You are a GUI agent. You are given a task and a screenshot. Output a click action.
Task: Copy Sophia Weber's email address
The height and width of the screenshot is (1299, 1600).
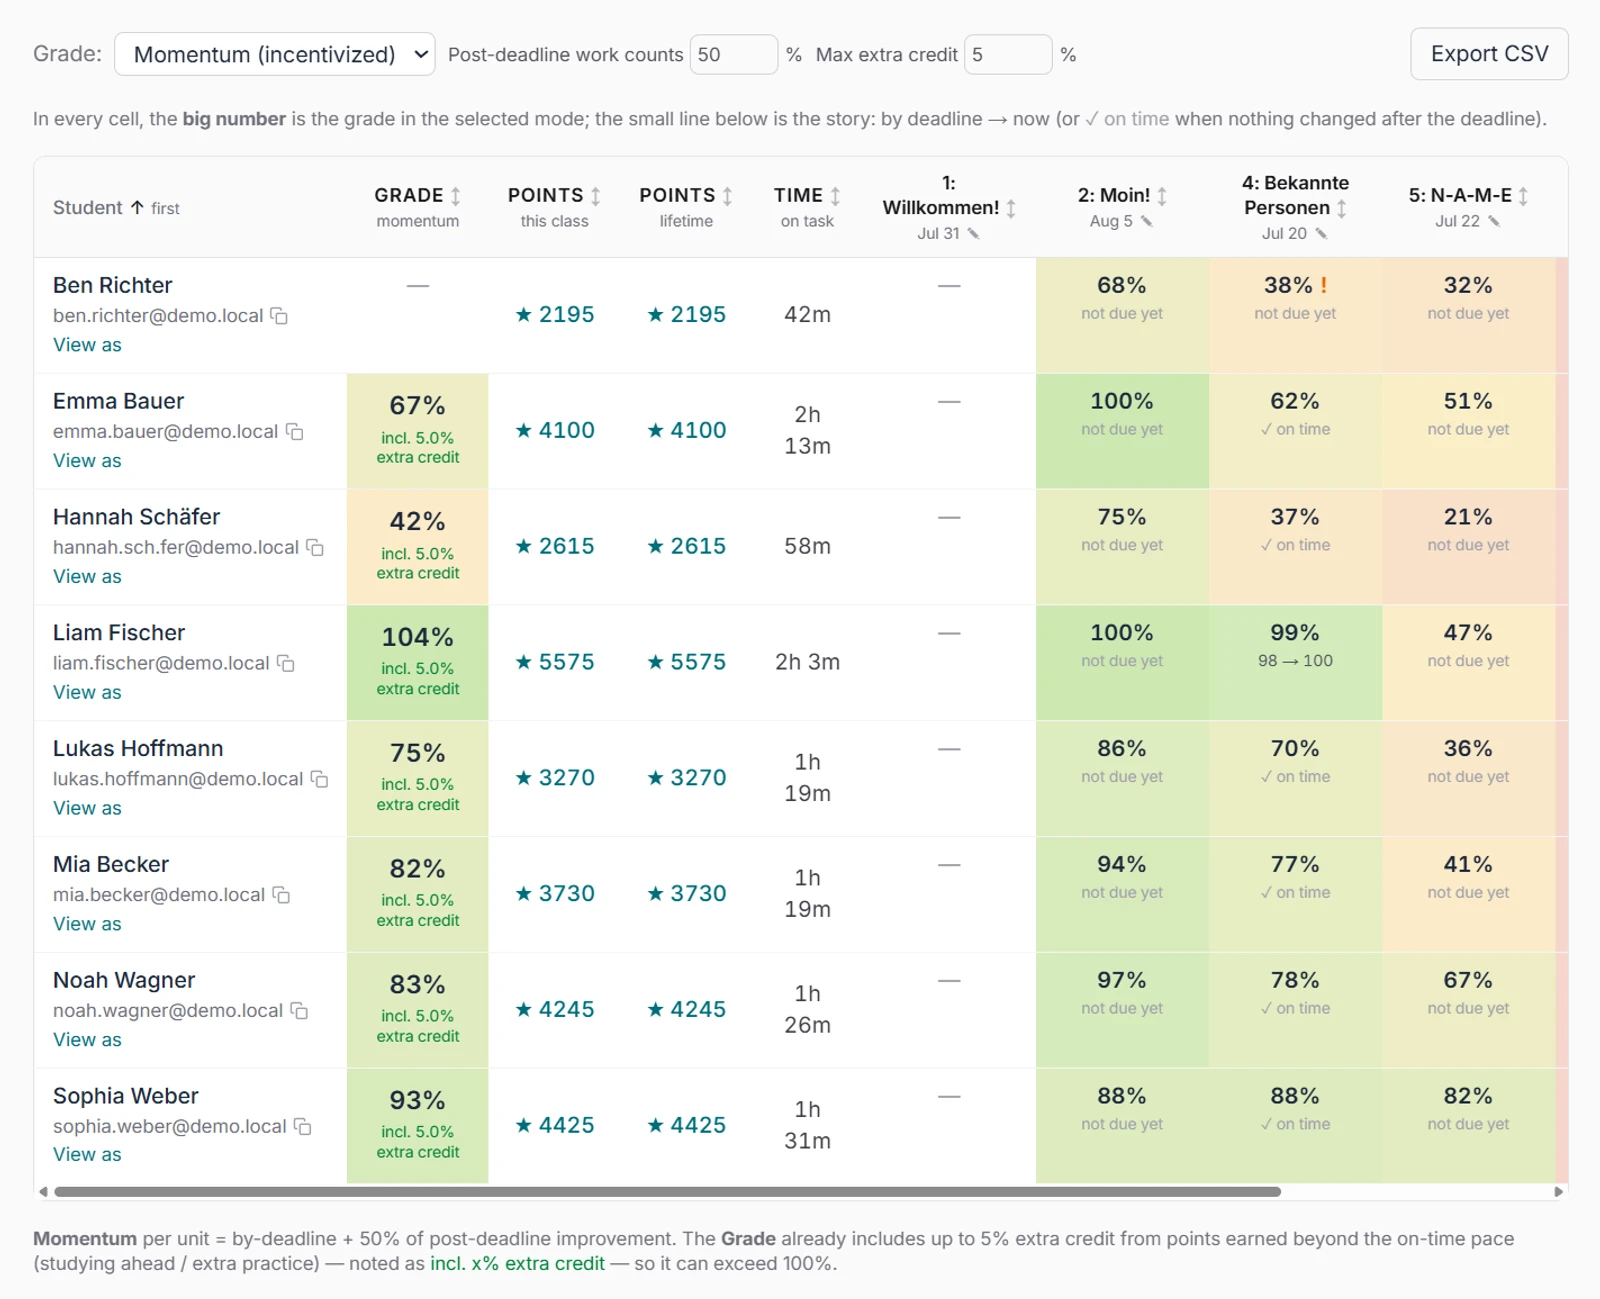(303, 1127)
